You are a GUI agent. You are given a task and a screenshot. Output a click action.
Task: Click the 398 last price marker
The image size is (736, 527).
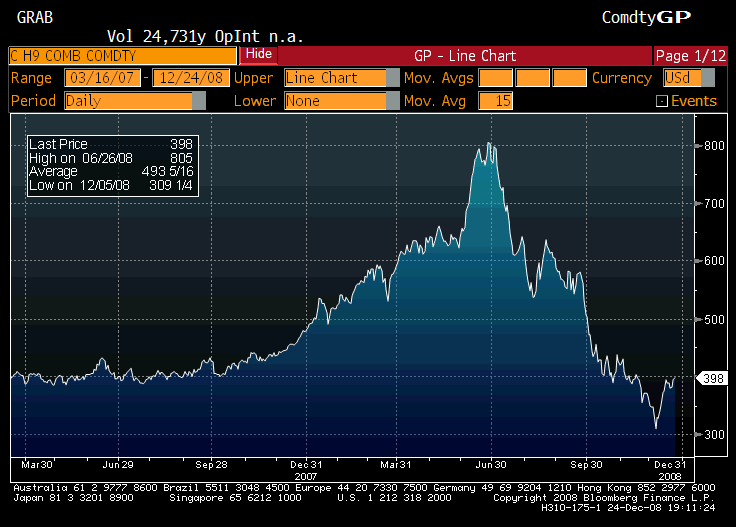coord(710,379)
